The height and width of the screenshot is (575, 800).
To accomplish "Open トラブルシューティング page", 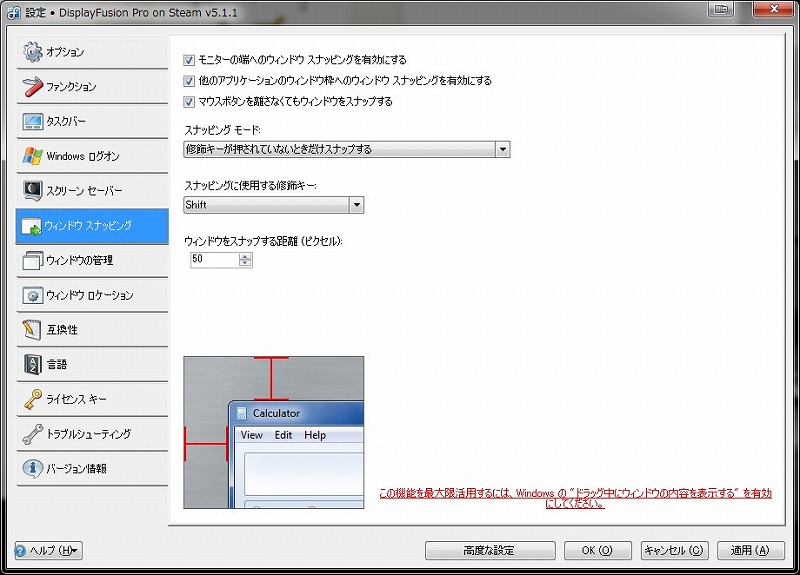I will 92,434.
